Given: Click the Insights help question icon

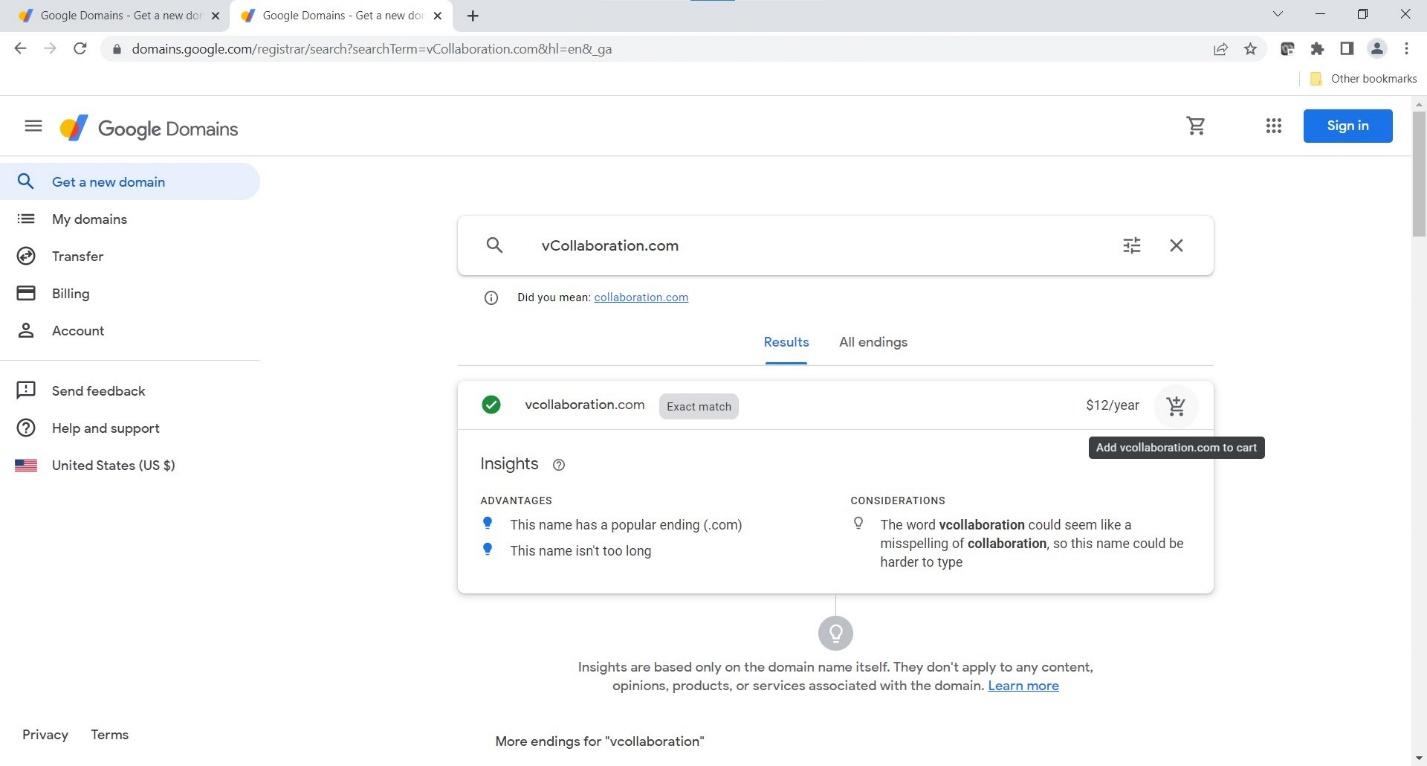Looking at the screenshot, I should (x=559, y=465).
